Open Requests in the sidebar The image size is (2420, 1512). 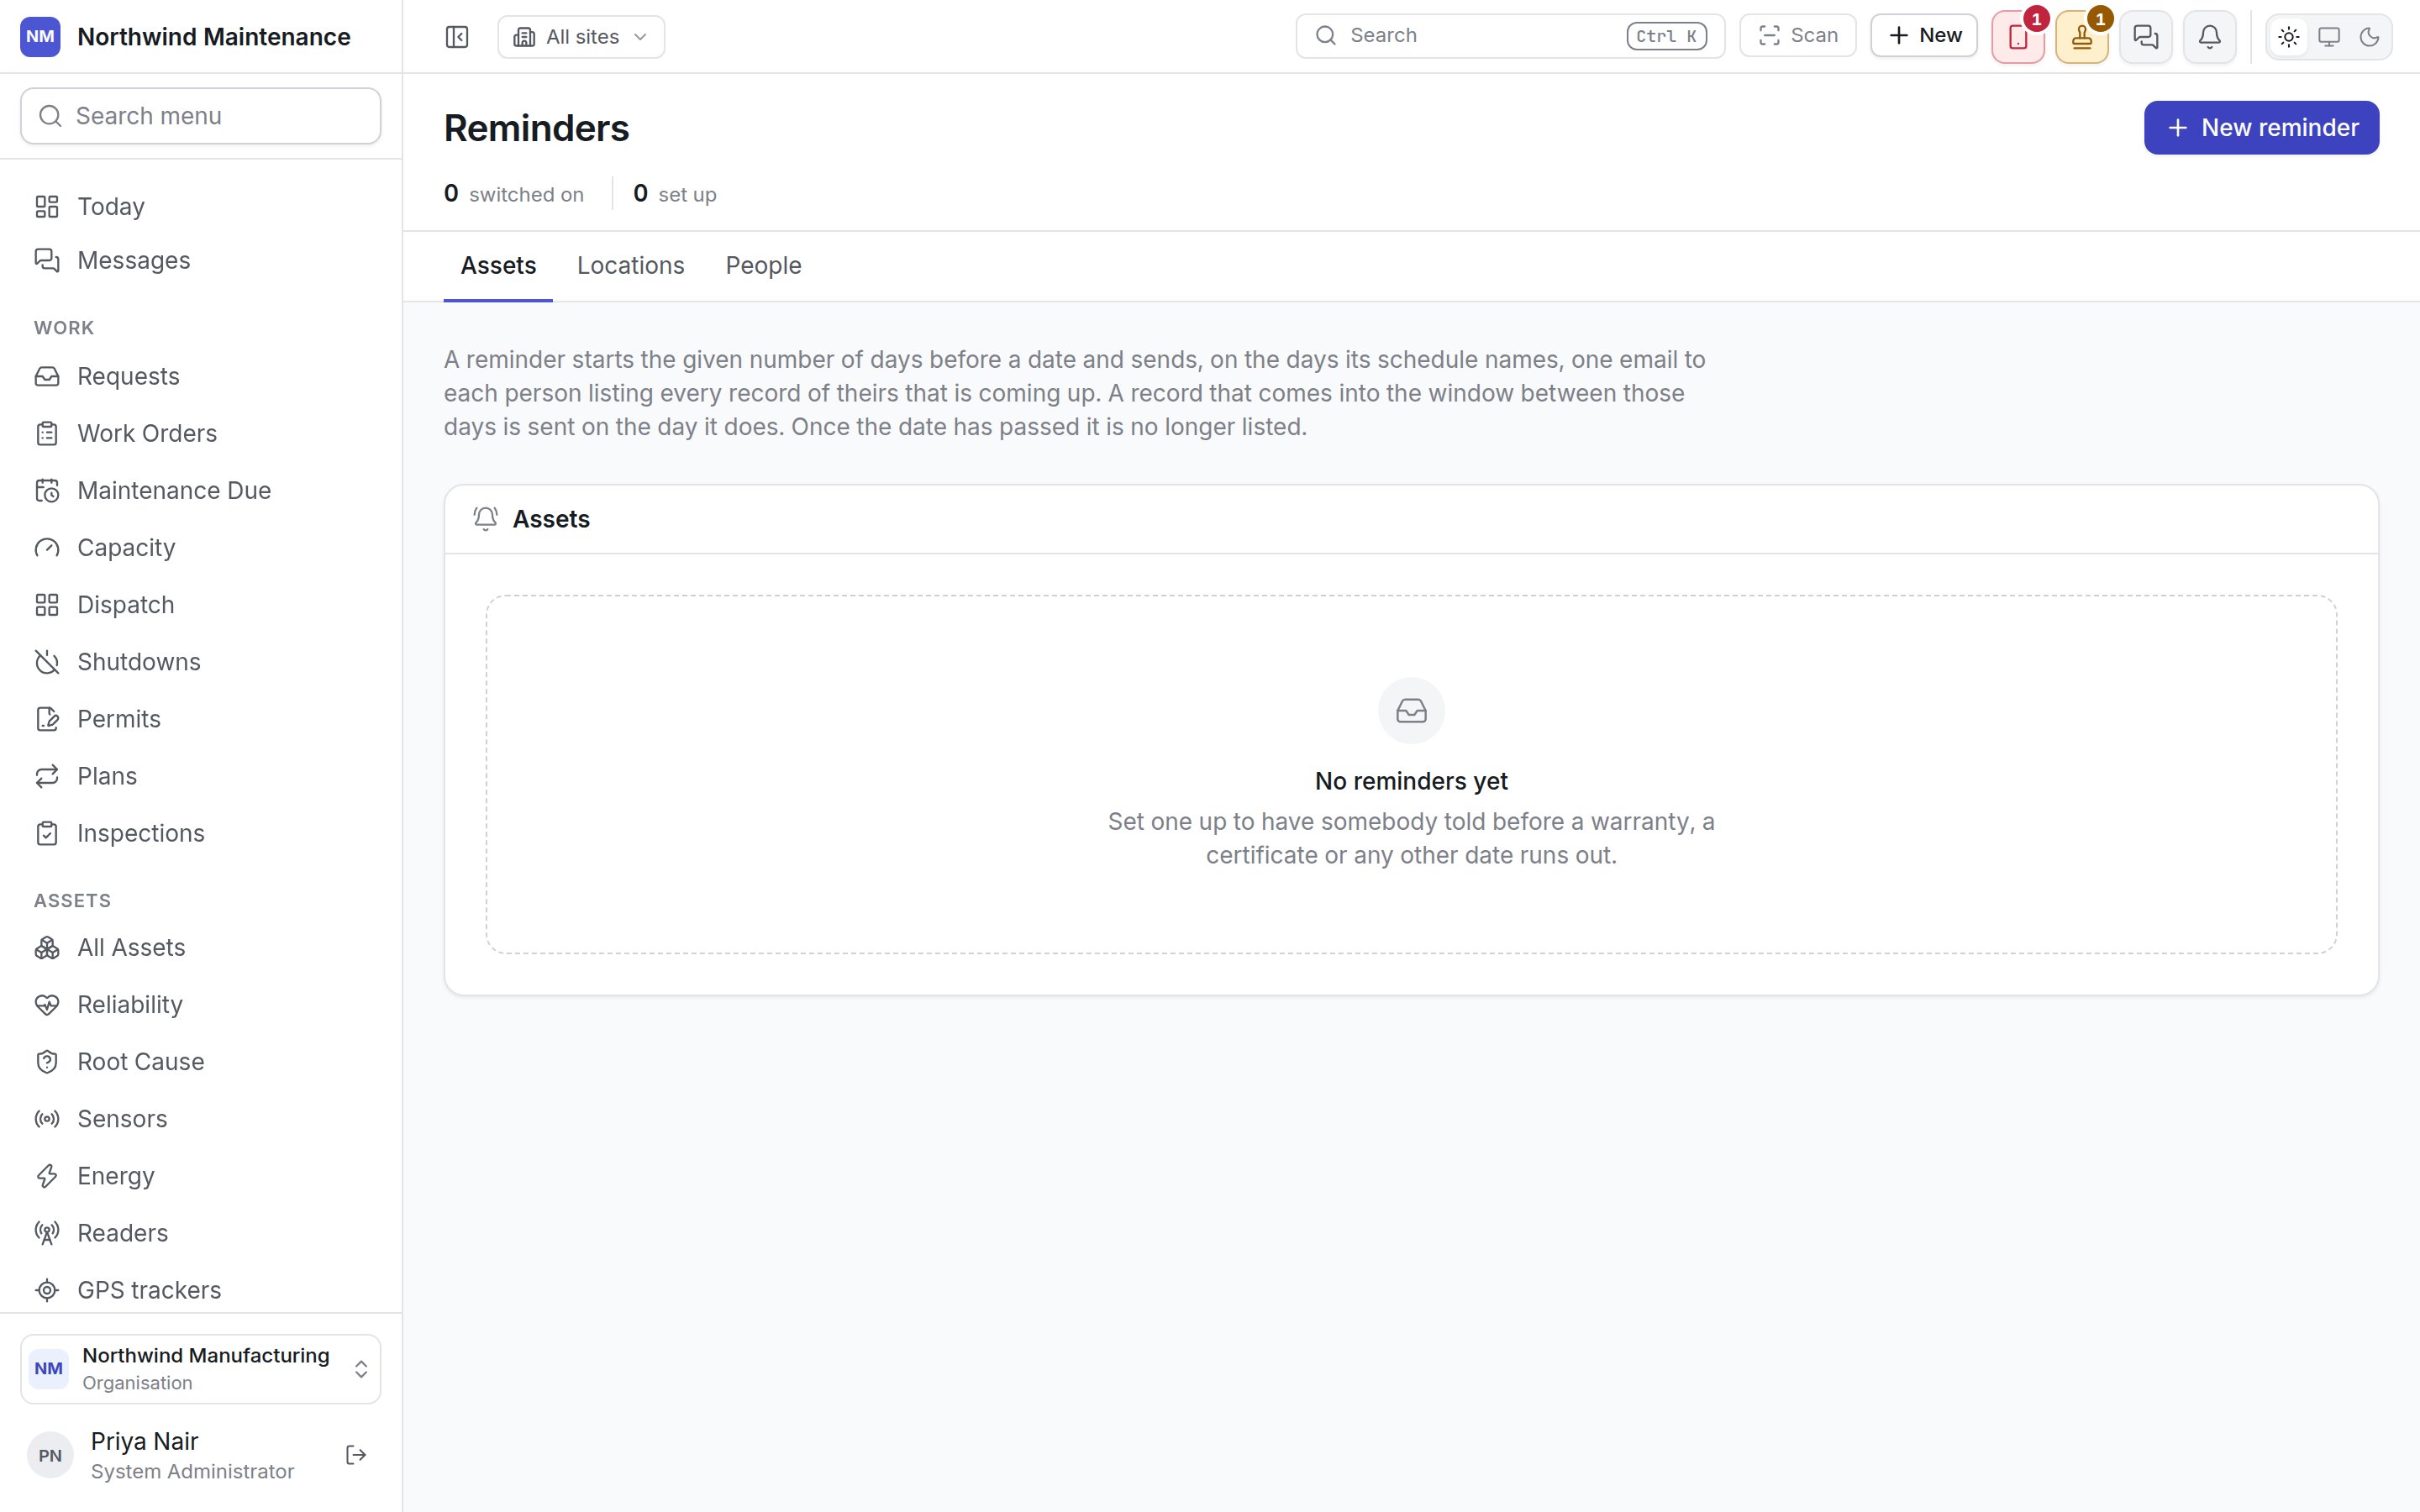(201, 376)
